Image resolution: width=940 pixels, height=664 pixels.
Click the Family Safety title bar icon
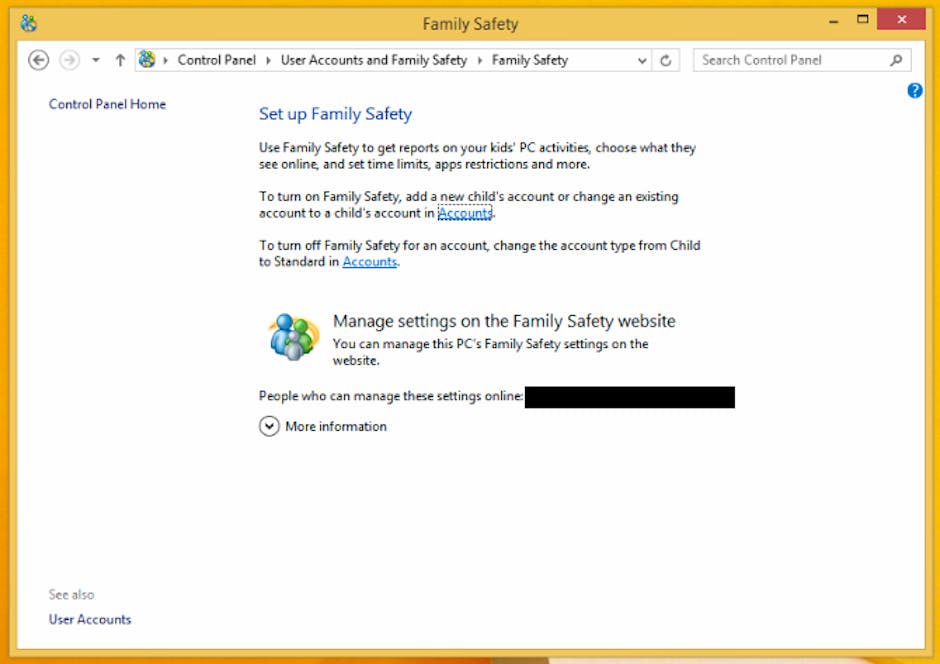tap(29, 22)
